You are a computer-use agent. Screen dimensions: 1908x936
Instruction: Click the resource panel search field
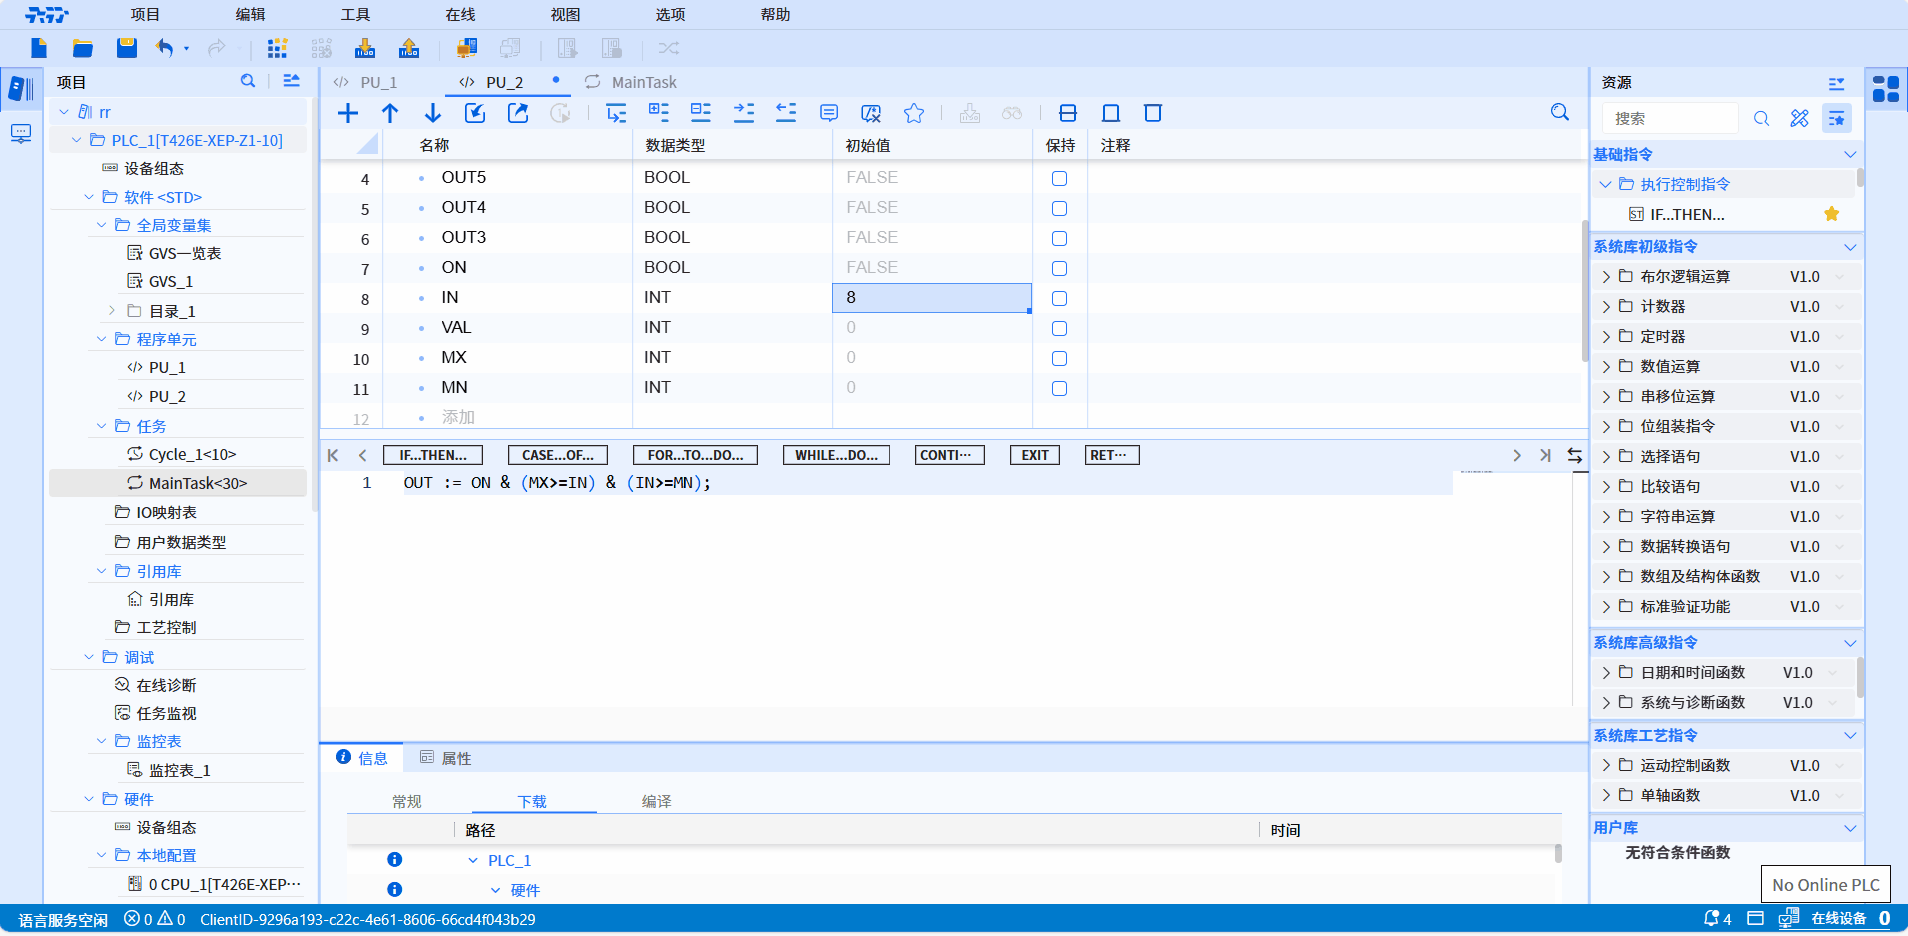point(1670,118)
